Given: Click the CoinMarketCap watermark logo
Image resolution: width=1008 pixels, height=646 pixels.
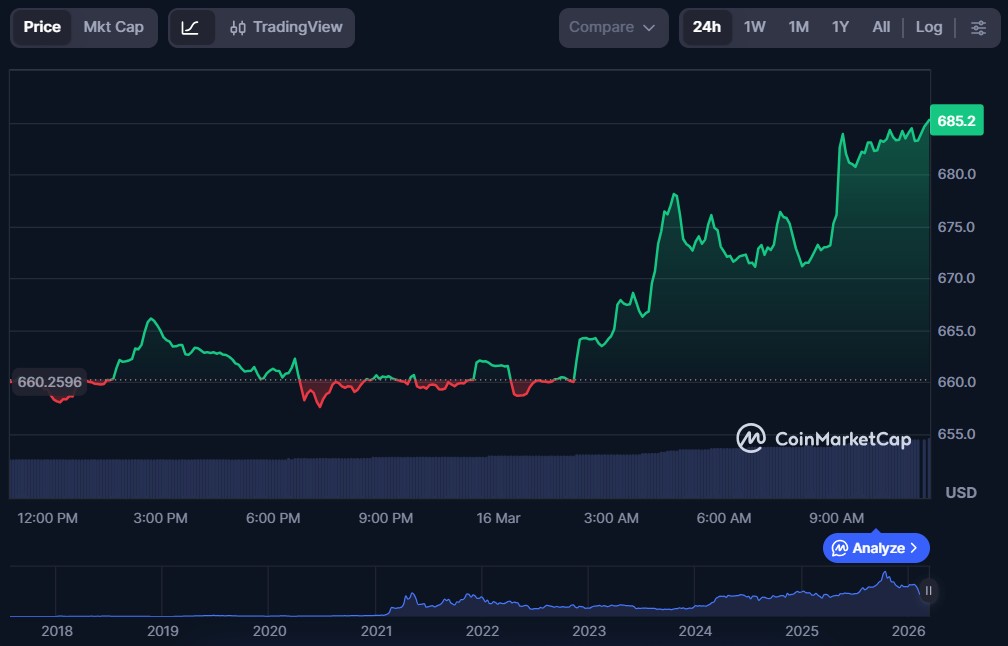Looking at the screenshot, I should point(823,438).
